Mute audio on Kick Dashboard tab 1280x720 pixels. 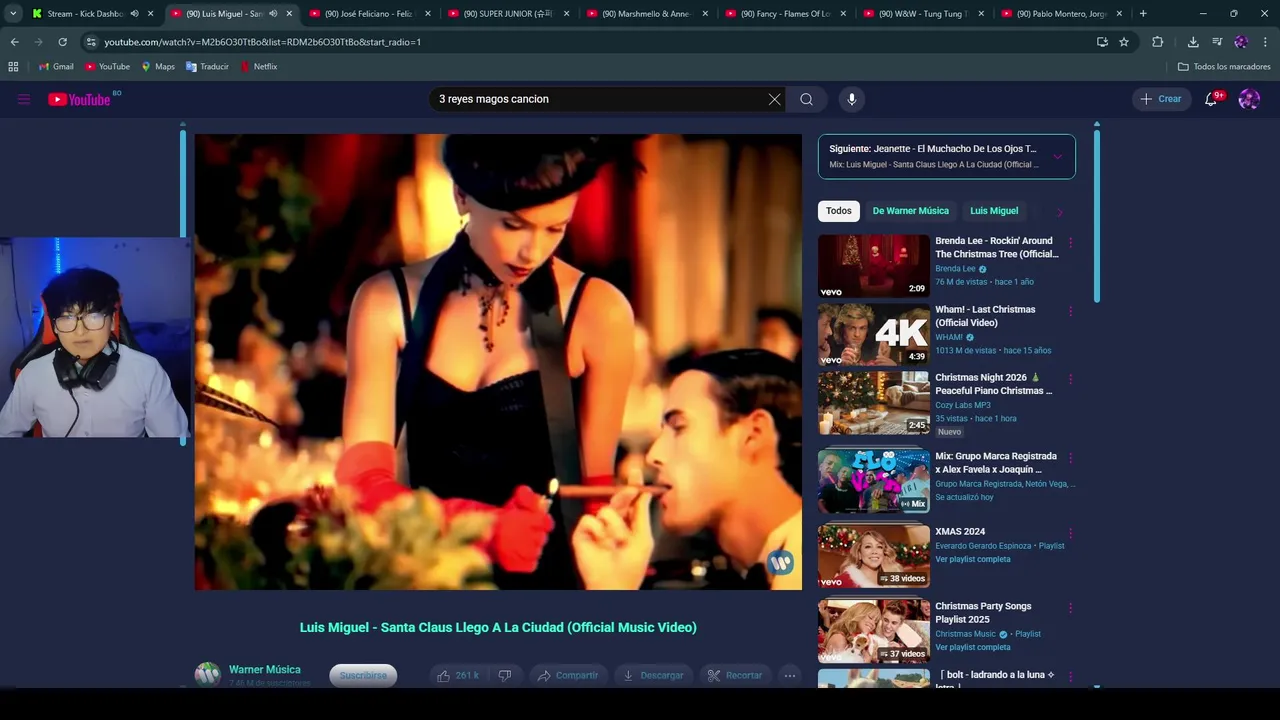134,14
